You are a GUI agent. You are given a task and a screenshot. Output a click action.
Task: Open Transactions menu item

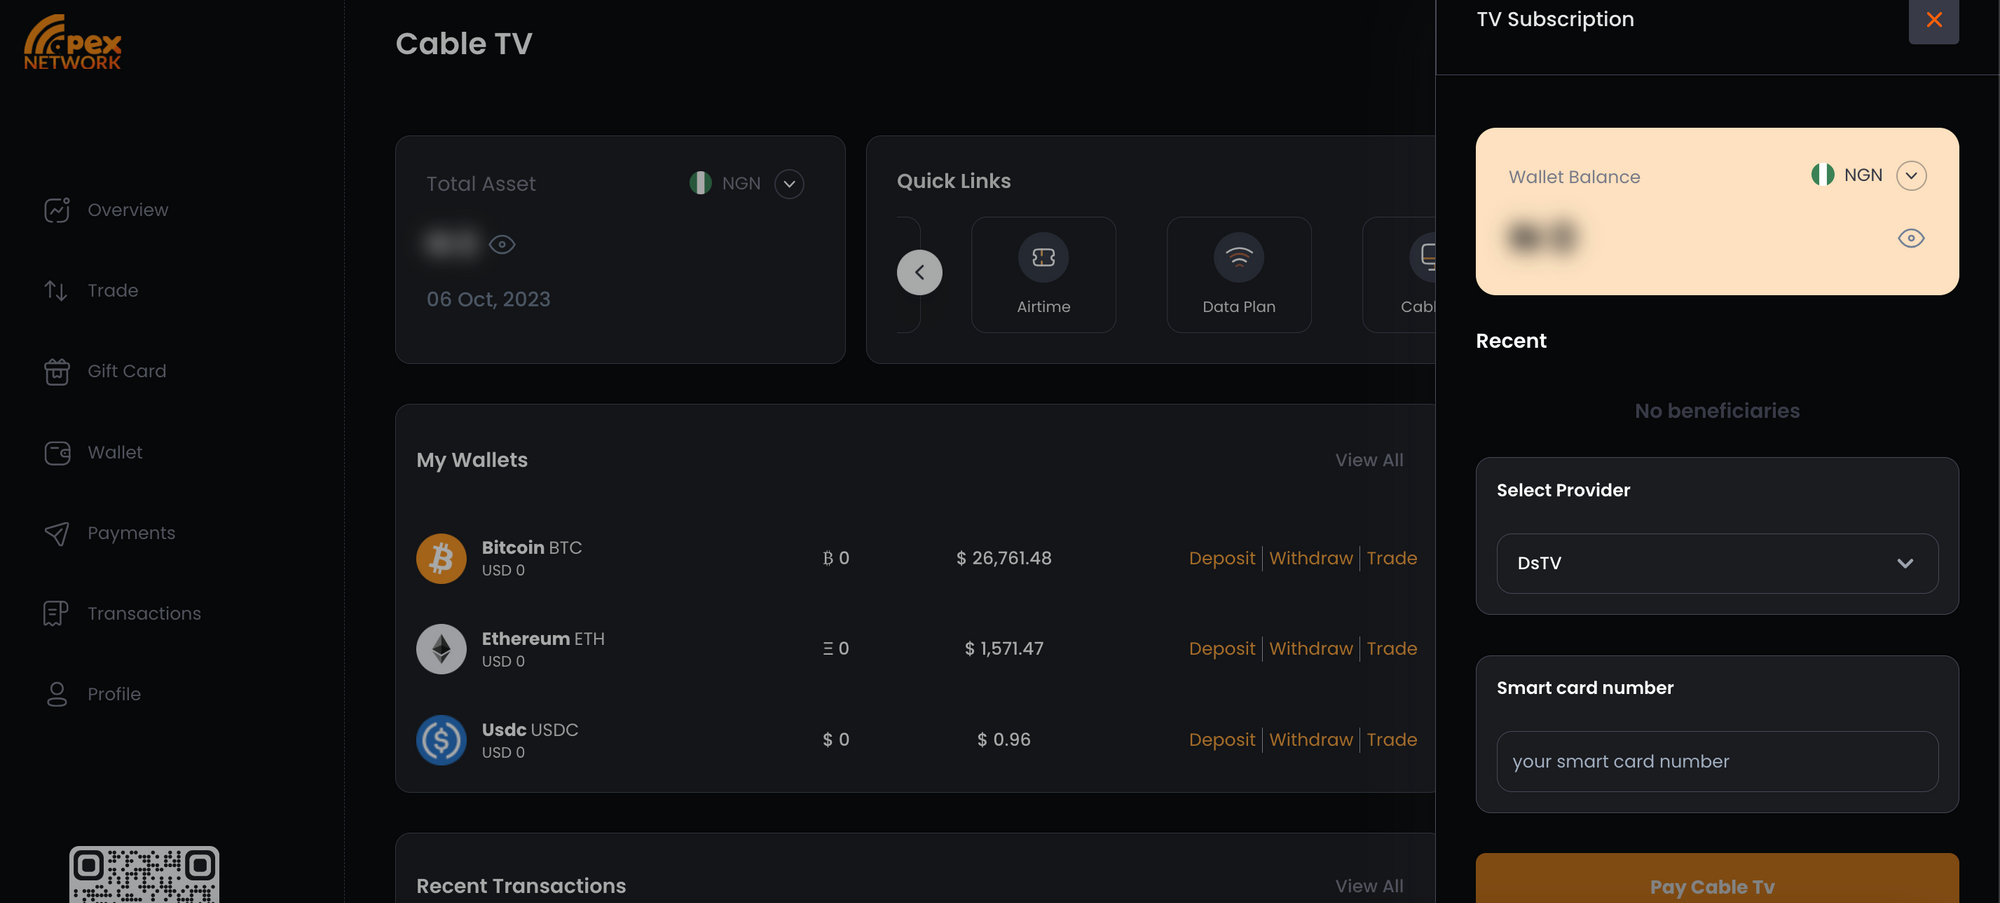click(144, 614)
